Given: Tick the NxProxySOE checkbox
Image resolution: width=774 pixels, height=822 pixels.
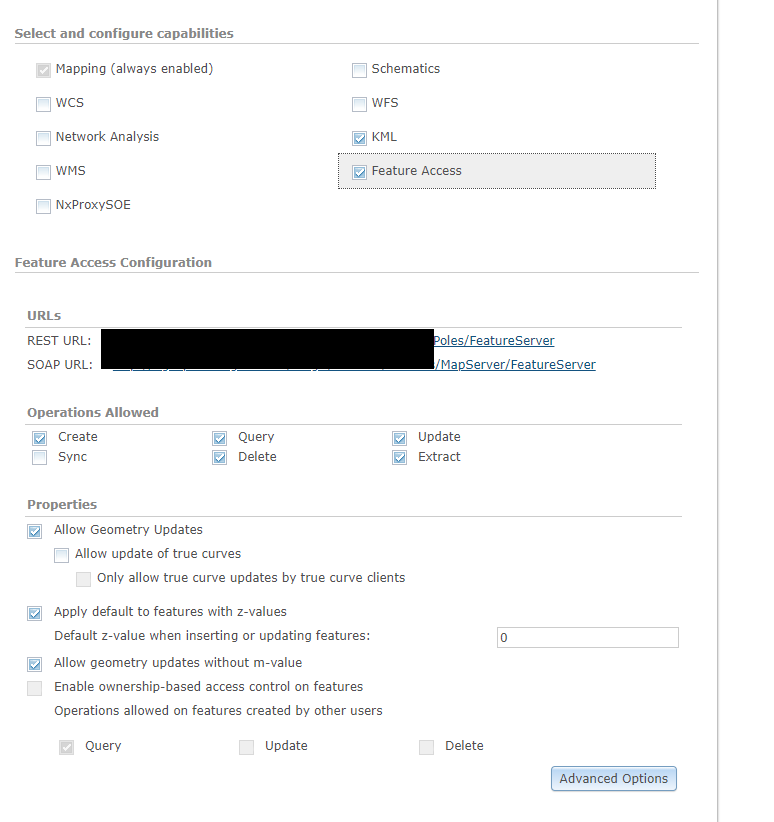Looking at the screenshot, I should [43, 207].
